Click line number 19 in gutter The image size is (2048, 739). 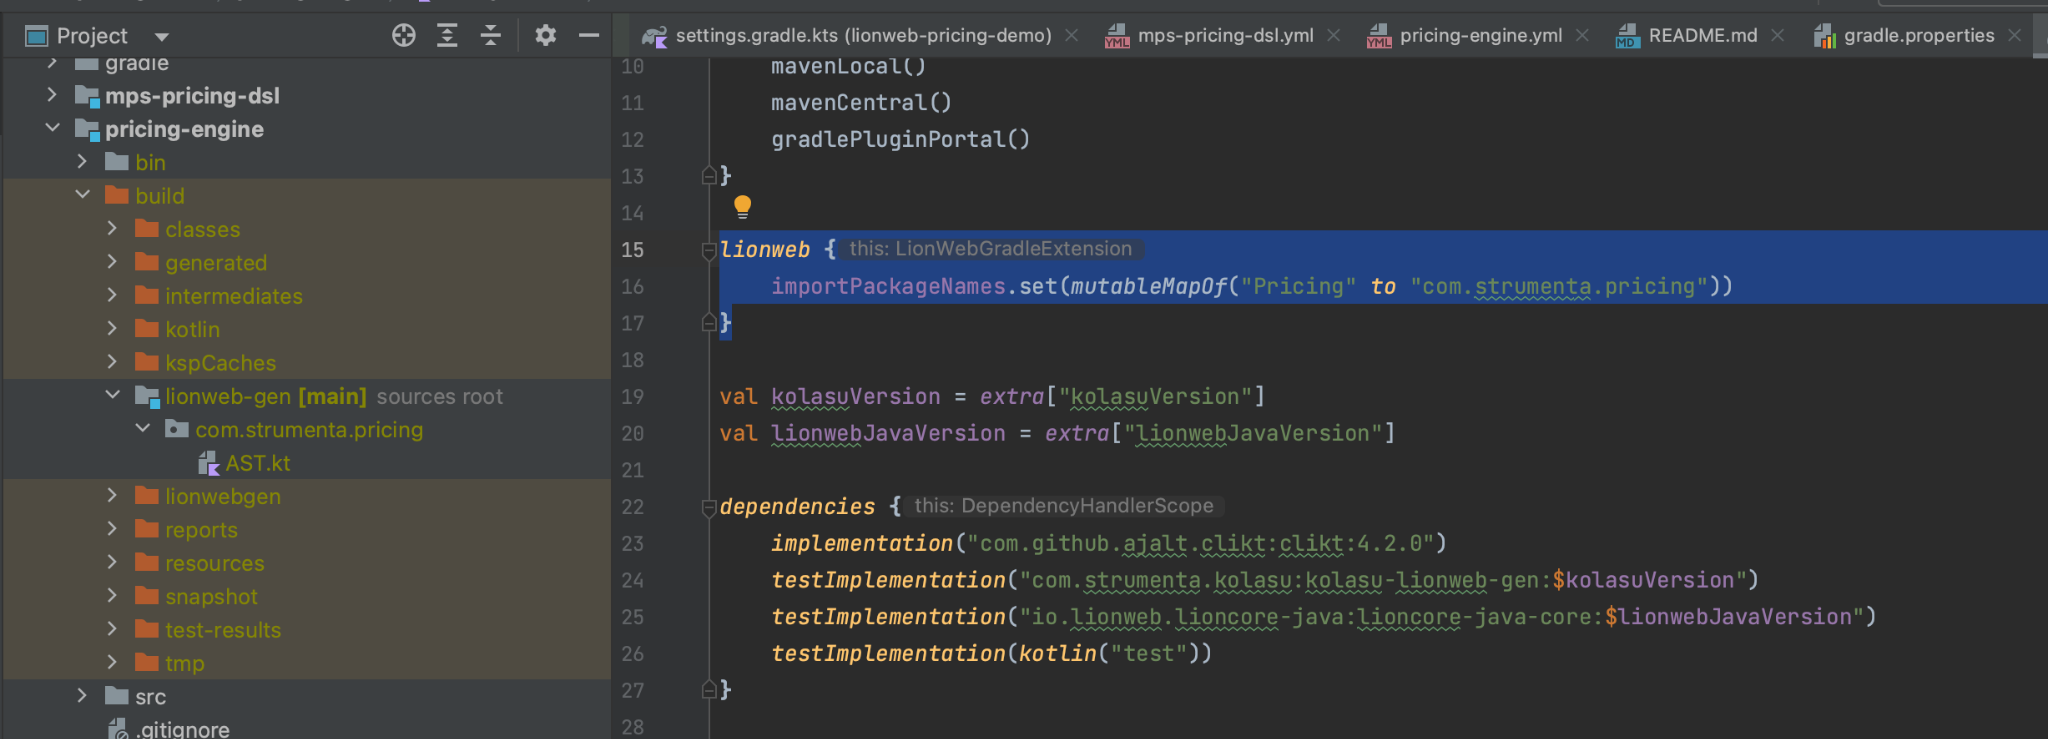coord(632,397)
